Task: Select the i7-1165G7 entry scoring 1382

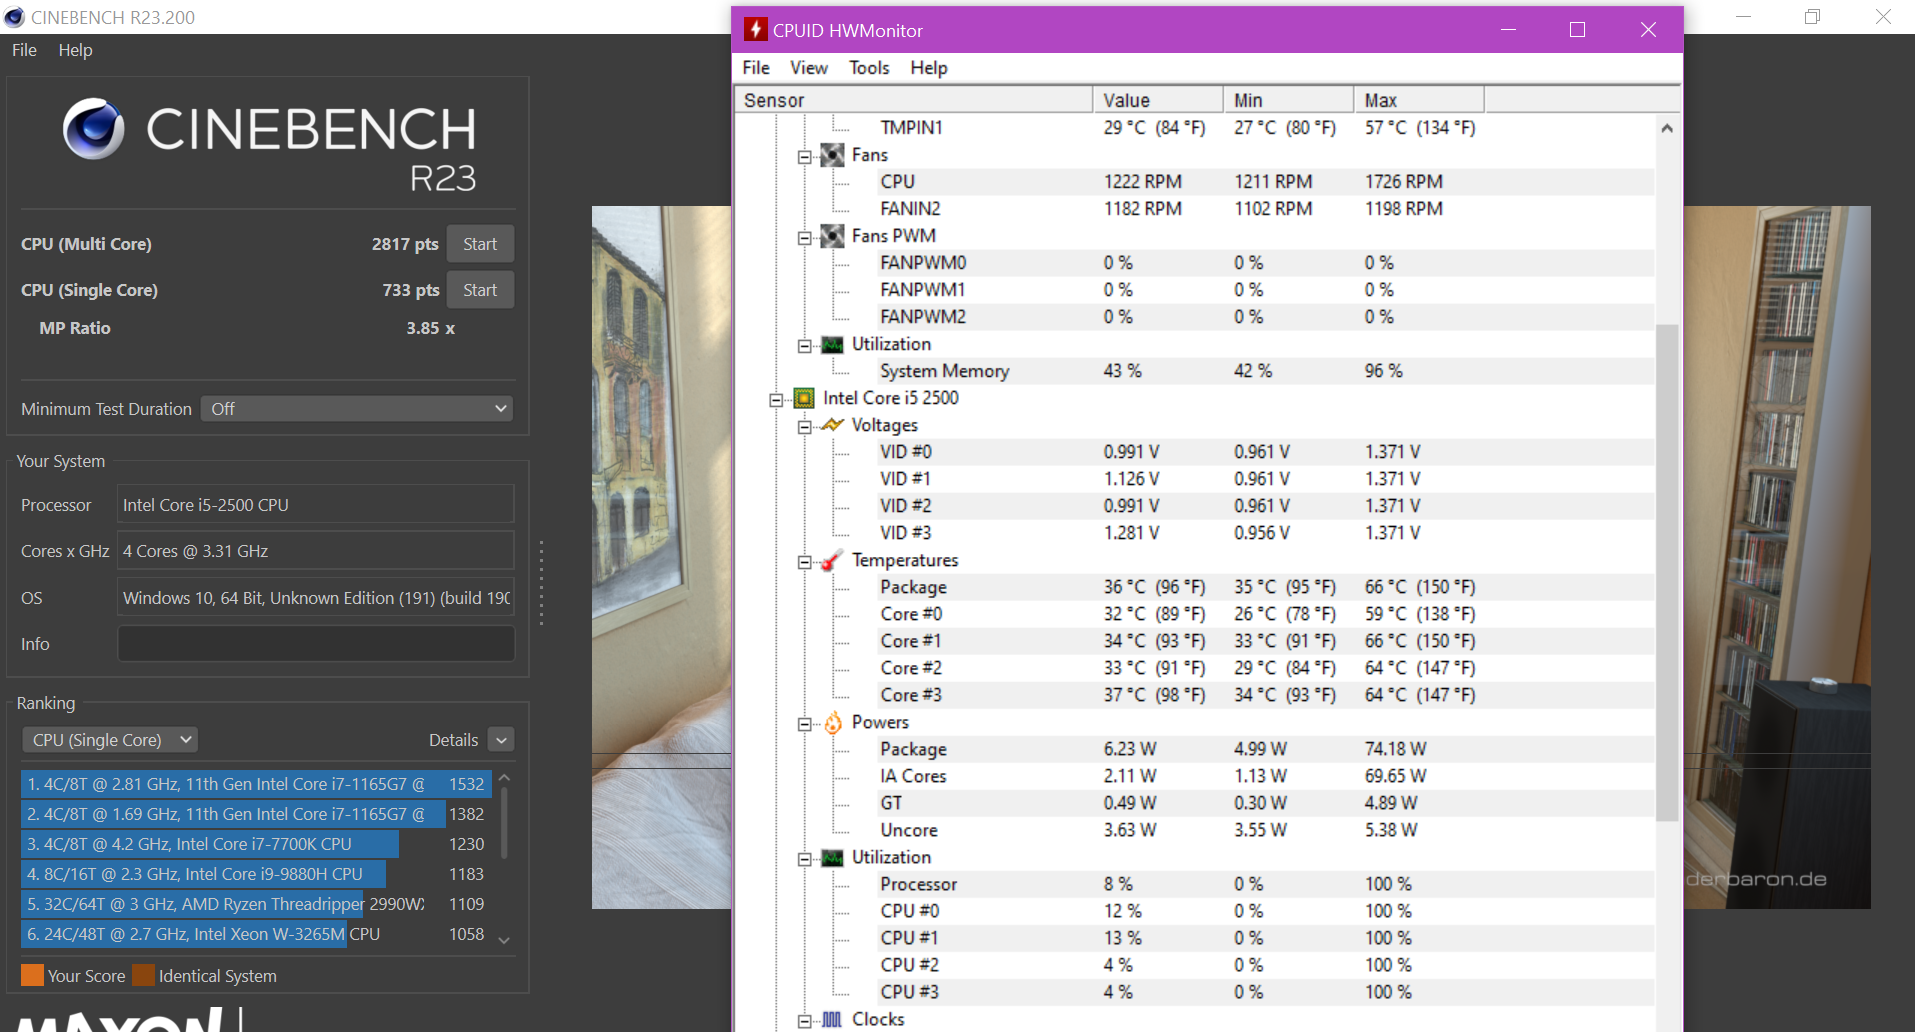Action: [256, 814]
